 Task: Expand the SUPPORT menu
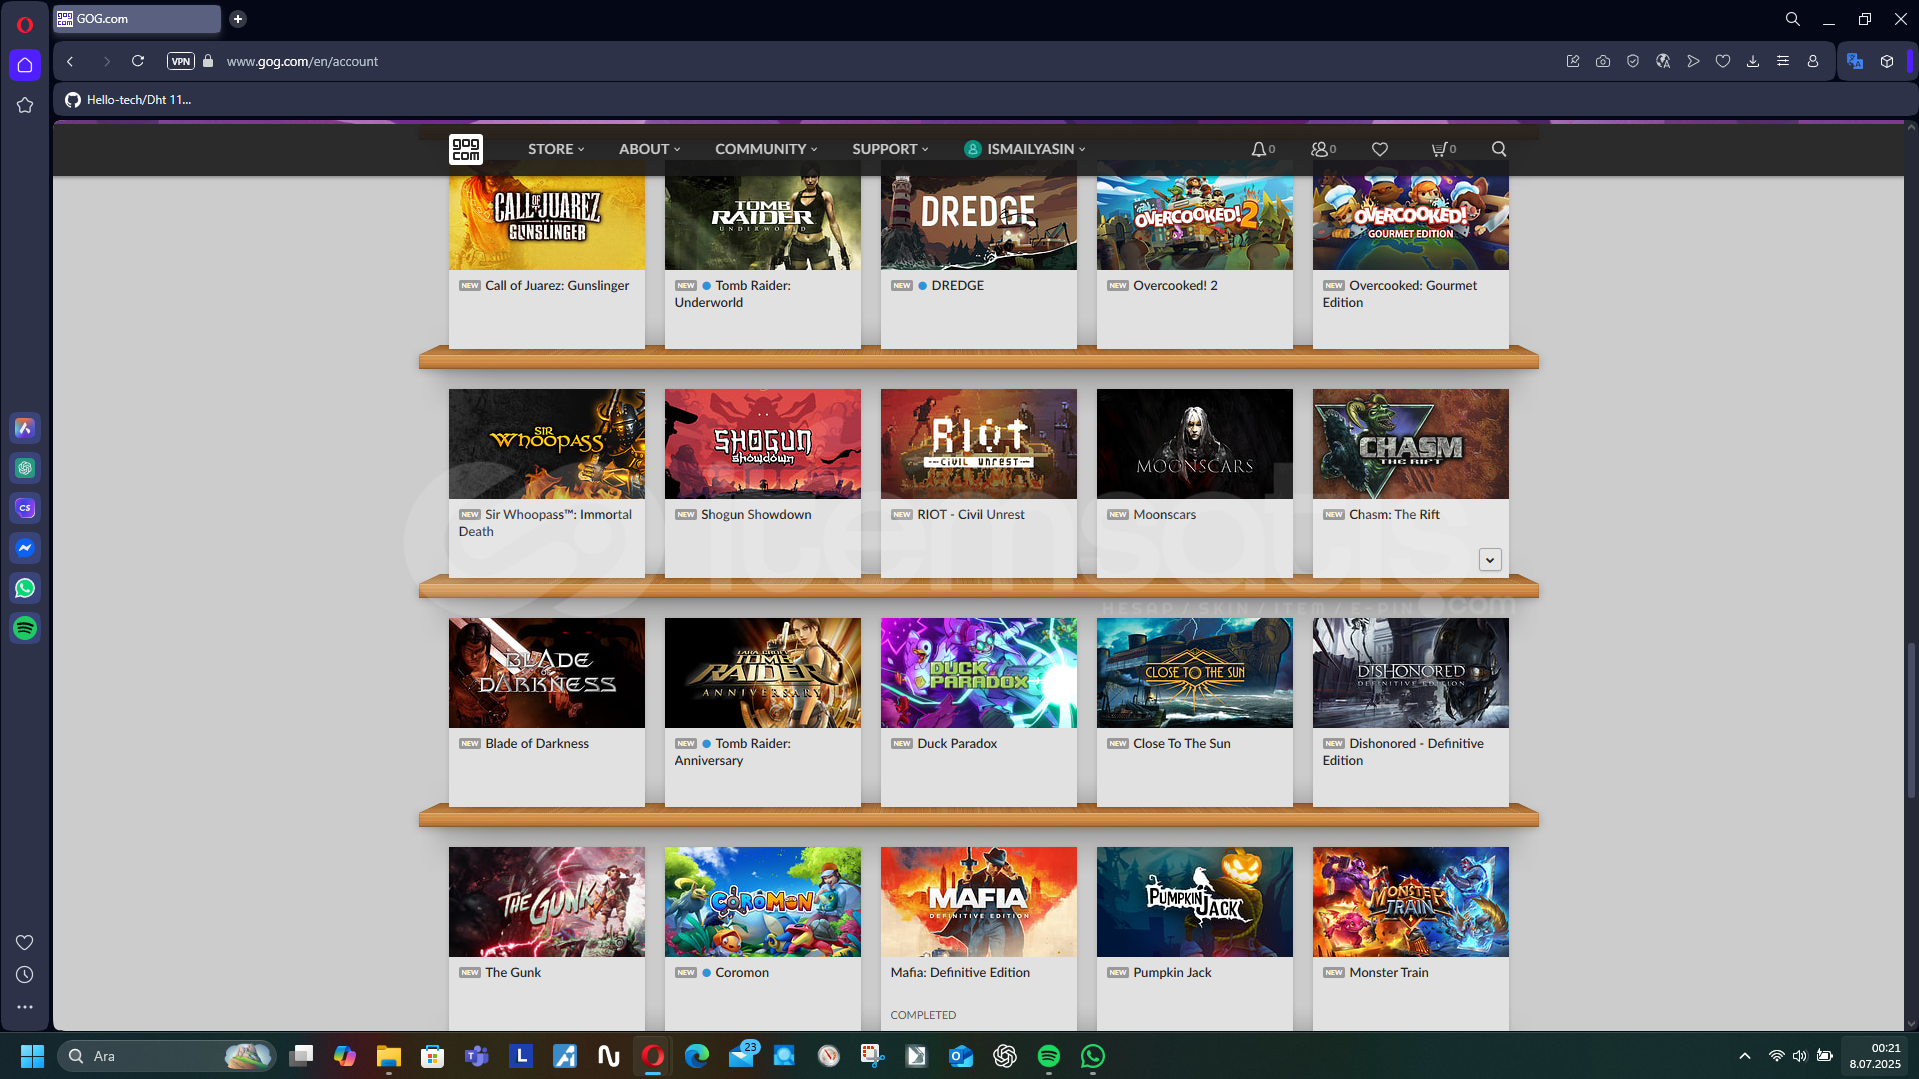[890, 149]
